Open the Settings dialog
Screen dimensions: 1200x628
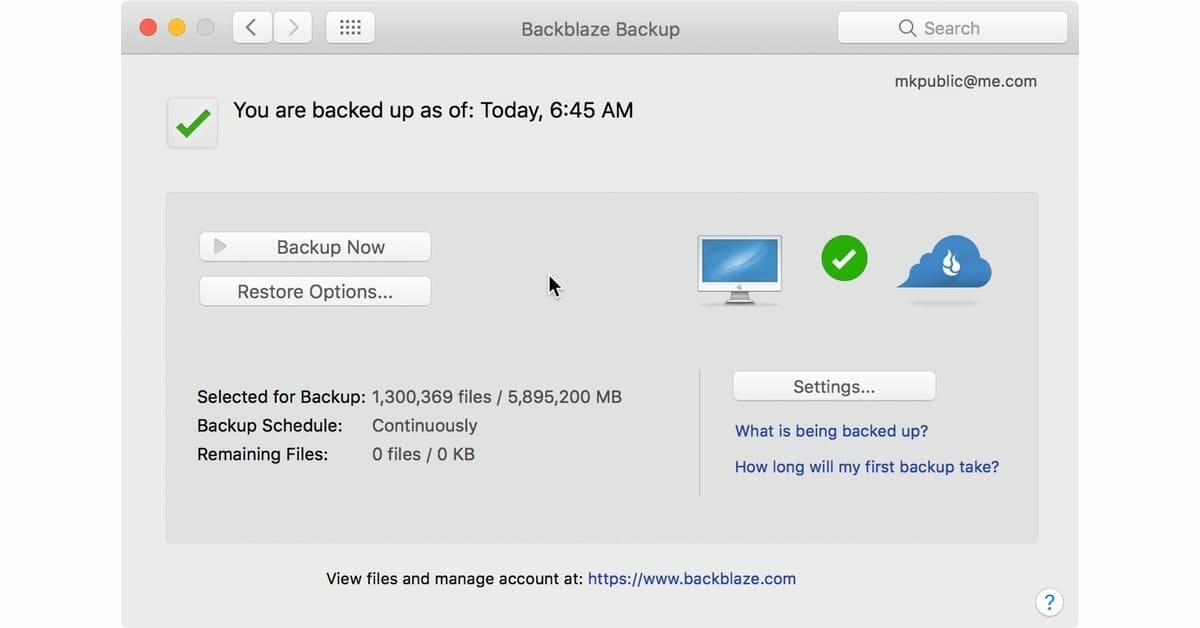pyautogui.click(x=834, y=387)
